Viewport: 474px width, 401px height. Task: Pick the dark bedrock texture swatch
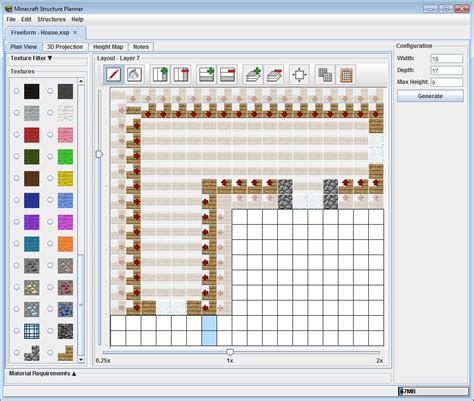(65, 331)
